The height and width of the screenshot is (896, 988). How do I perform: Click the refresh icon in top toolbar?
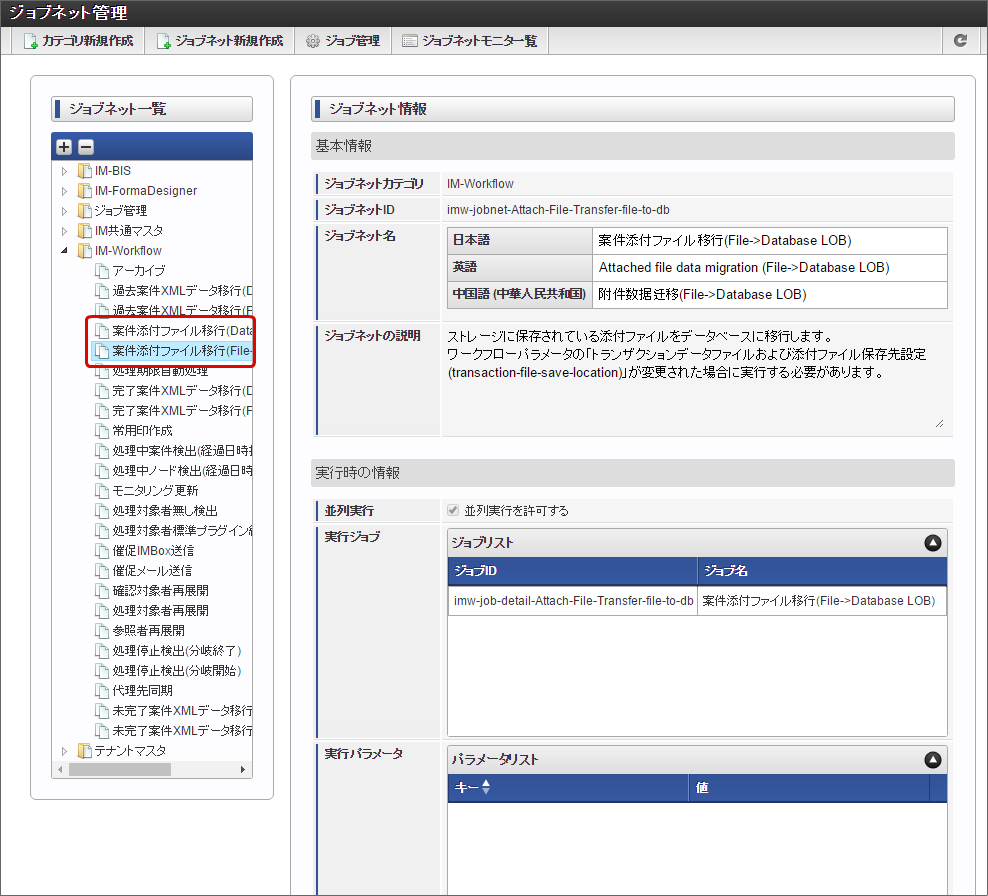pyautogui.click(x=960, y=41)
